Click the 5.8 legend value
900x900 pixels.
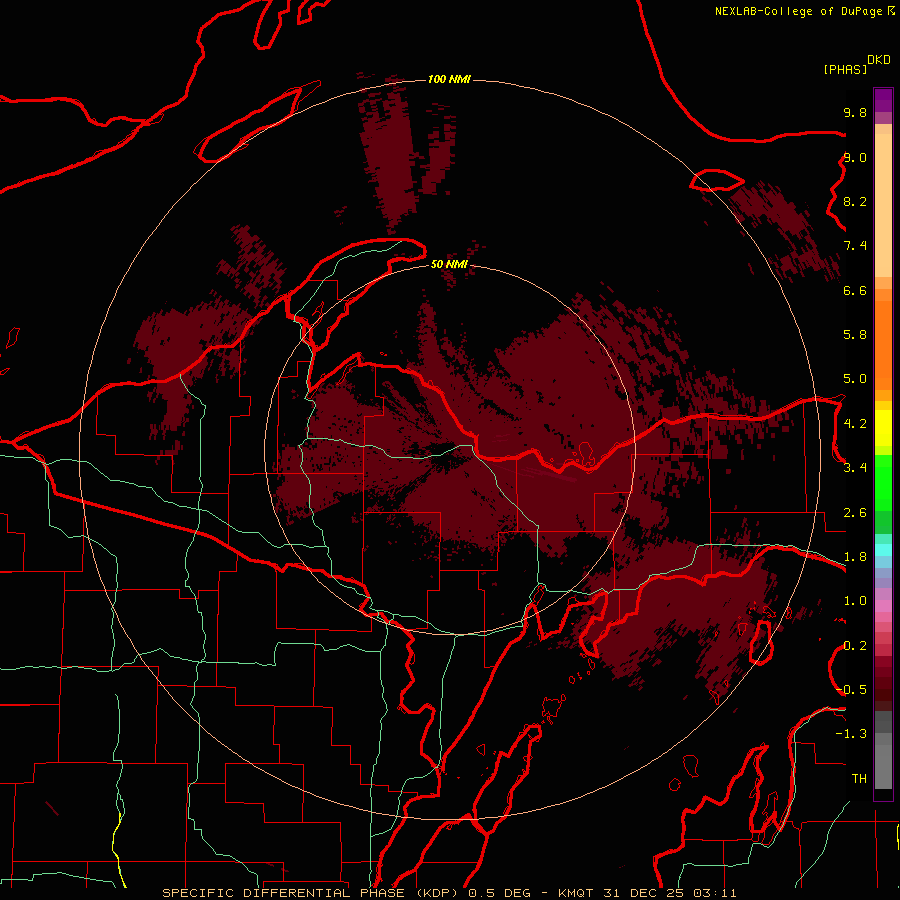click(x=855, y=335)
